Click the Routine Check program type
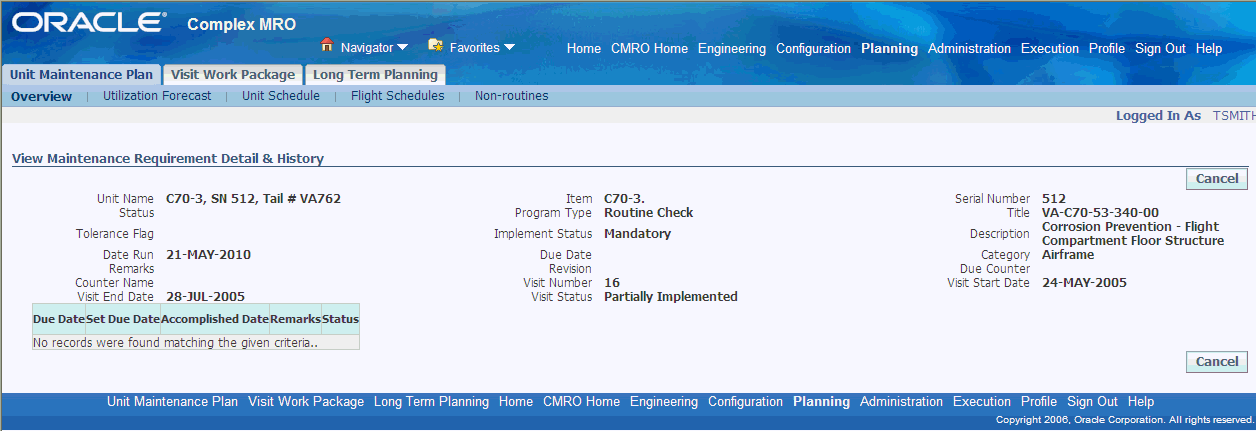The width and height of the screenshot is (1256, 431). coord(649,213)
